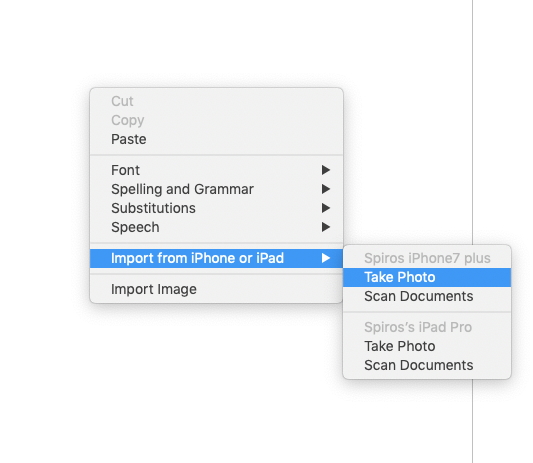Expand the Substitutions submenu arrow
This screenshot has width=533, height=463.
point(326,208)
